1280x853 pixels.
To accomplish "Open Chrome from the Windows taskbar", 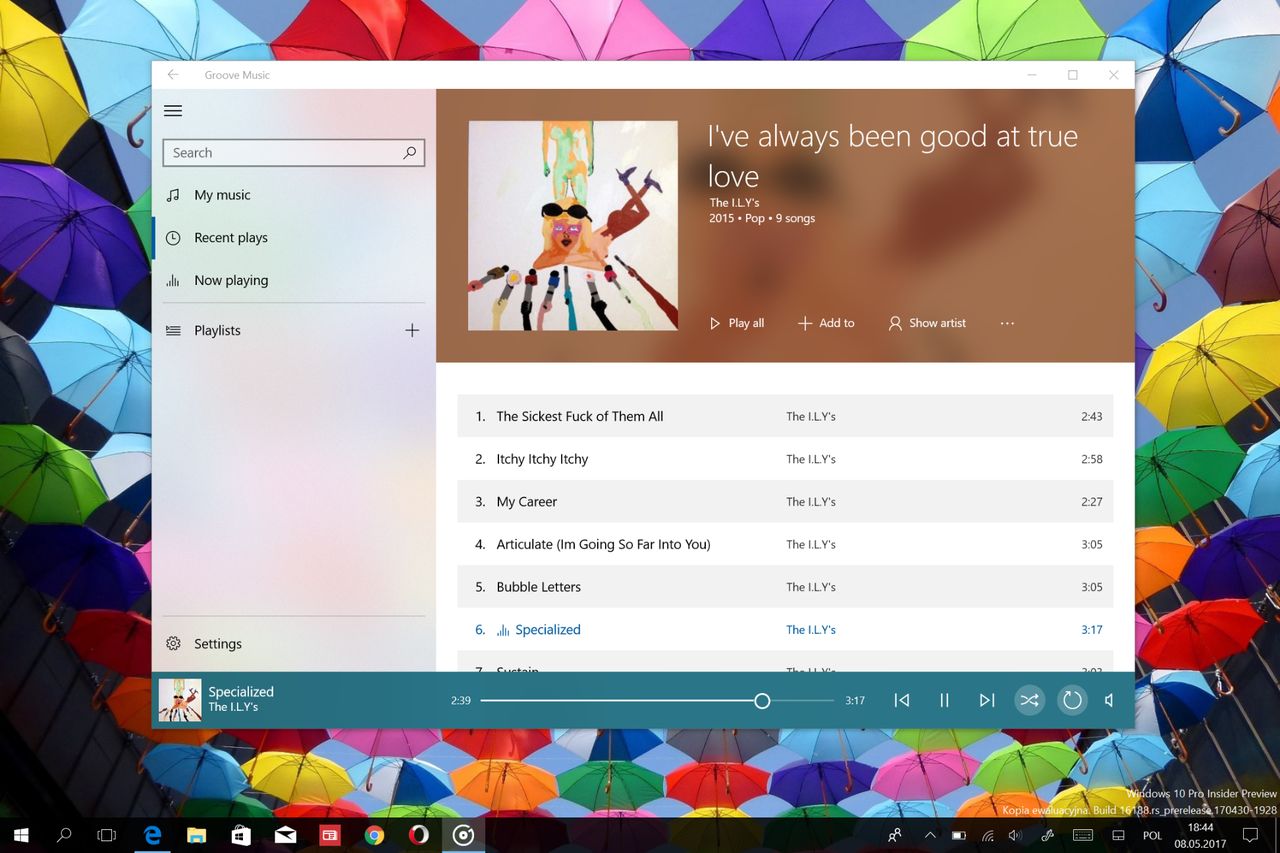I will tap(374, 835).
